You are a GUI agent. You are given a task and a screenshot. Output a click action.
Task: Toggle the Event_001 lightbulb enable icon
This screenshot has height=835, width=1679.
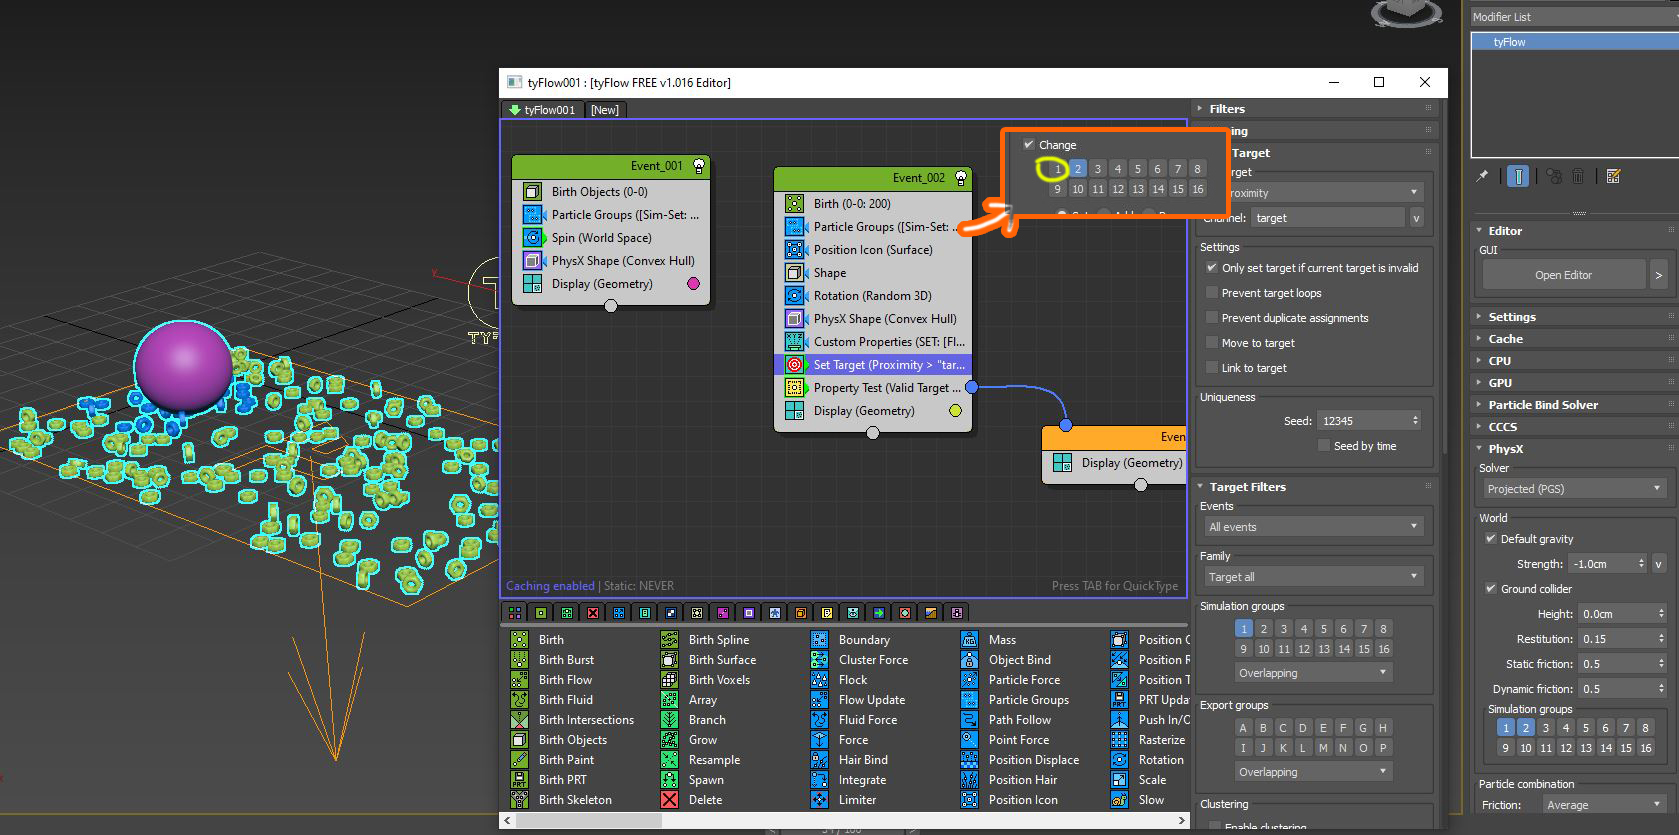[699, 166]
